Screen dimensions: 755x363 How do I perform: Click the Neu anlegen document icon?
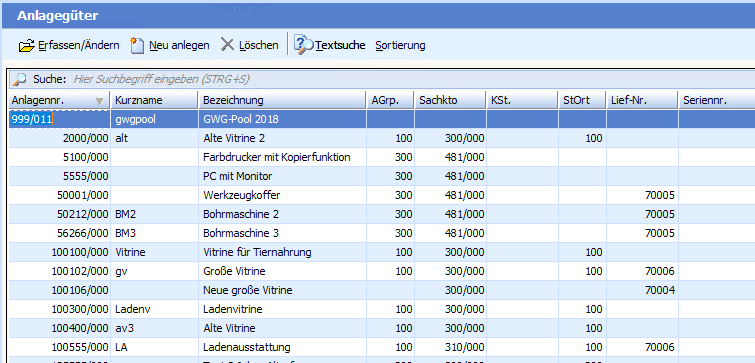138,46
